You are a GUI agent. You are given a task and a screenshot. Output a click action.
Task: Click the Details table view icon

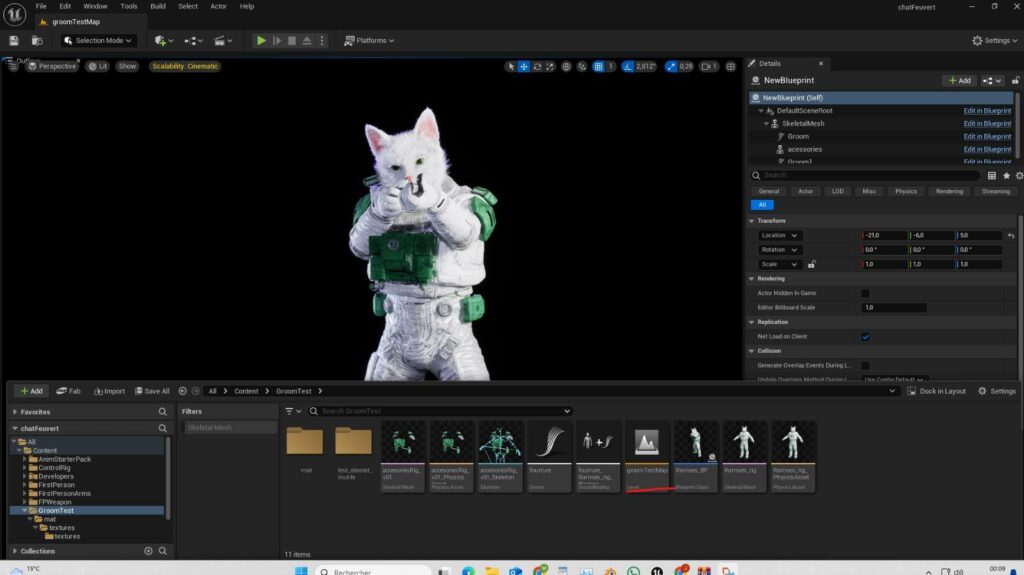pos(992,175)
